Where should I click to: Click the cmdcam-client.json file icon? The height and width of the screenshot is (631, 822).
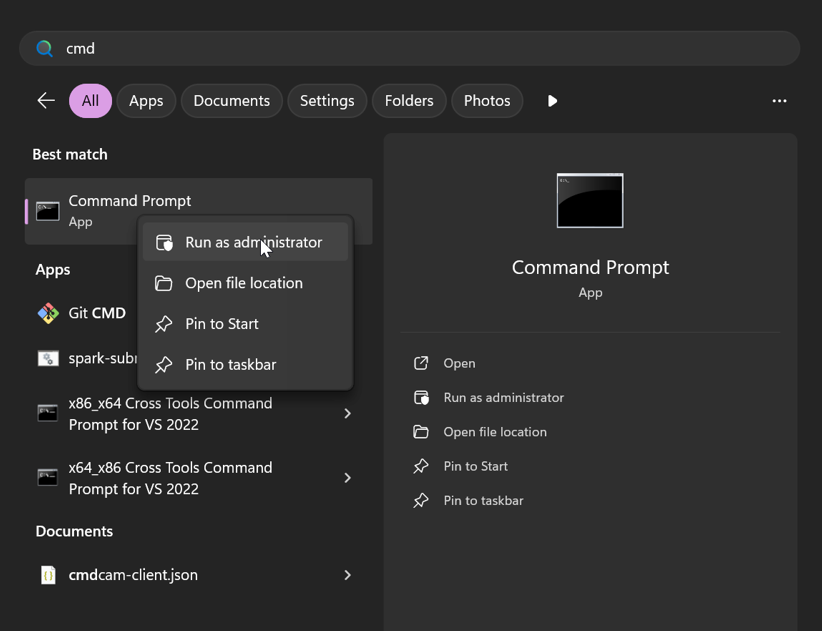point(48,575)
